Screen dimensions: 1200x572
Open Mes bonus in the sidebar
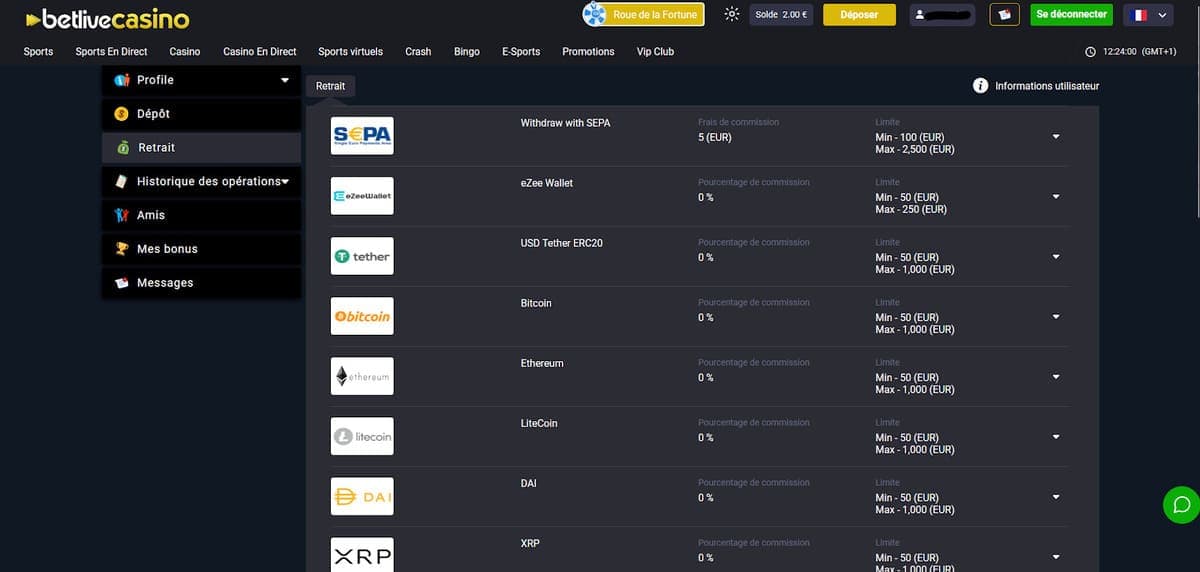click(167, 249)
